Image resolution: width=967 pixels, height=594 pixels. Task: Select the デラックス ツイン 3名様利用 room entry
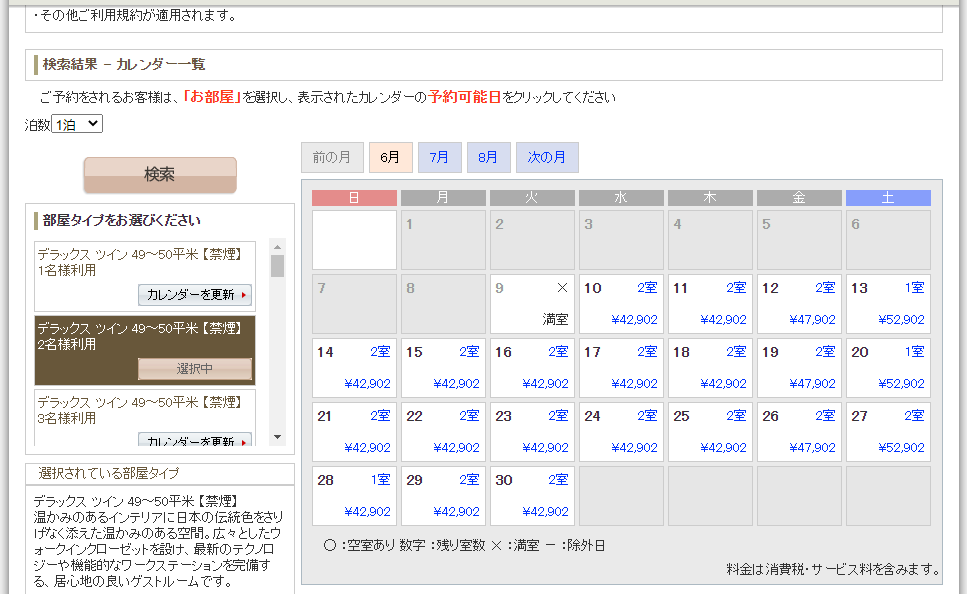click(145, 418)
